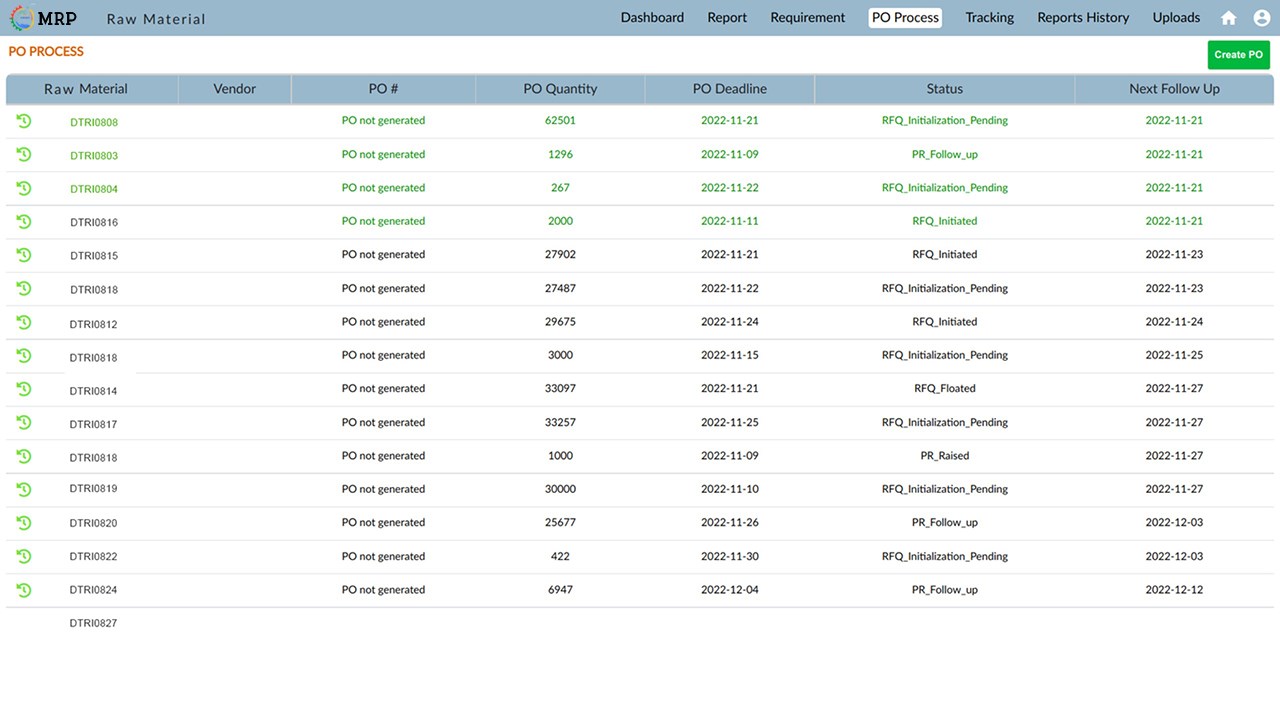1280x720 pixels.
Task: Open the Dashboard menu item
Action: click(x=652, y=17)
